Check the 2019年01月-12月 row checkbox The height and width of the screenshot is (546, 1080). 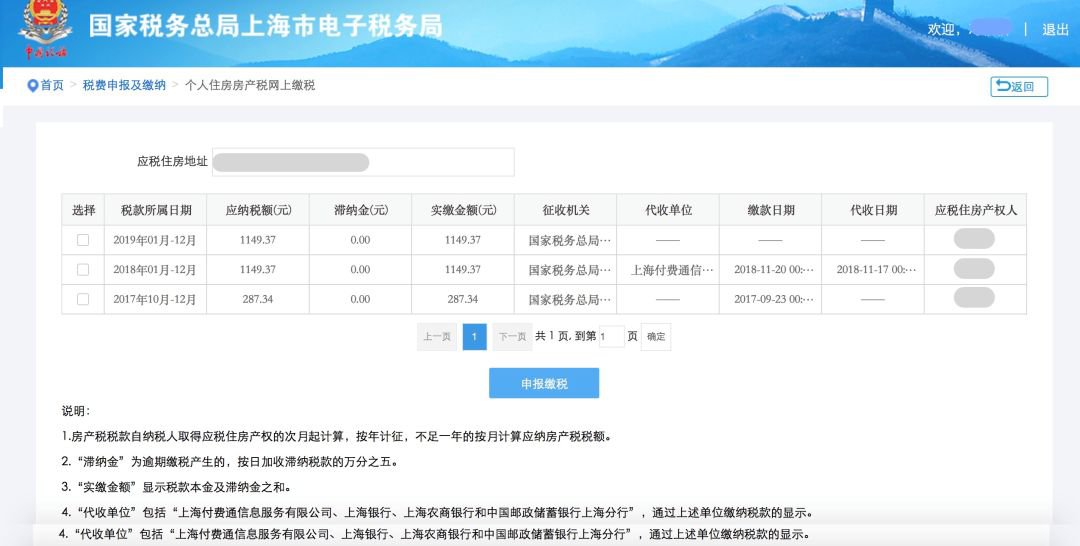(83, 240)
